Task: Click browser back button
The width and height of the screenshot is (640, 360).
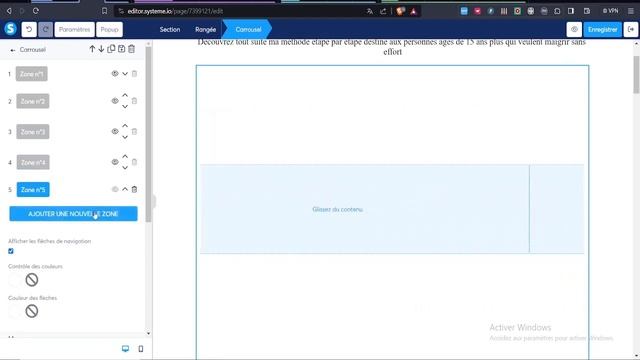Action: [9, 11]
